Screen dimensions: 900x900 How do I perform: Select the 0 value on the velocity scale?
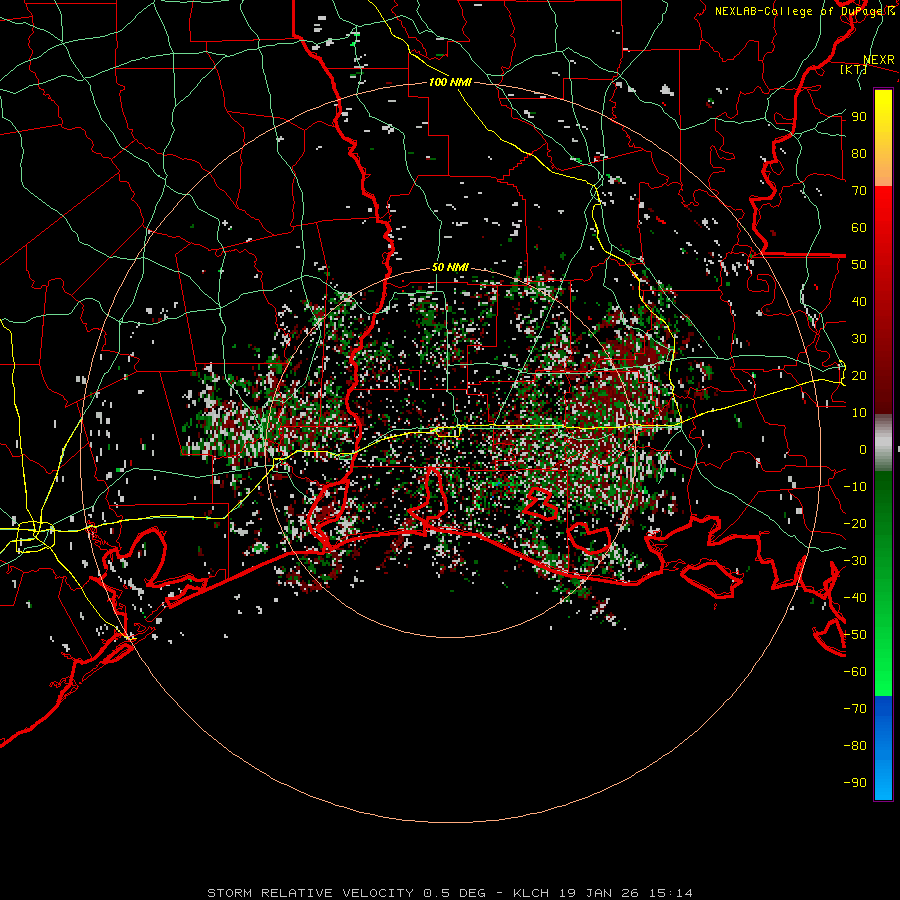(x=863, y=450)
